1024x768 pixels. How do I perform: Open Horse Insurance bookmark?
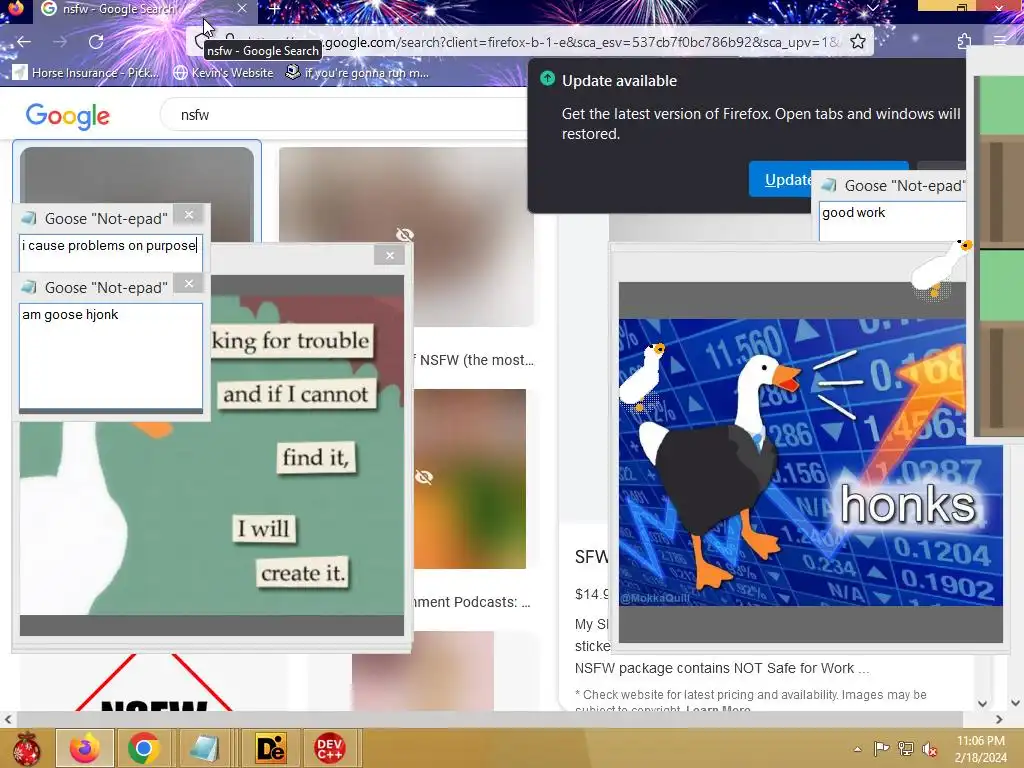(x=86, y=73)
